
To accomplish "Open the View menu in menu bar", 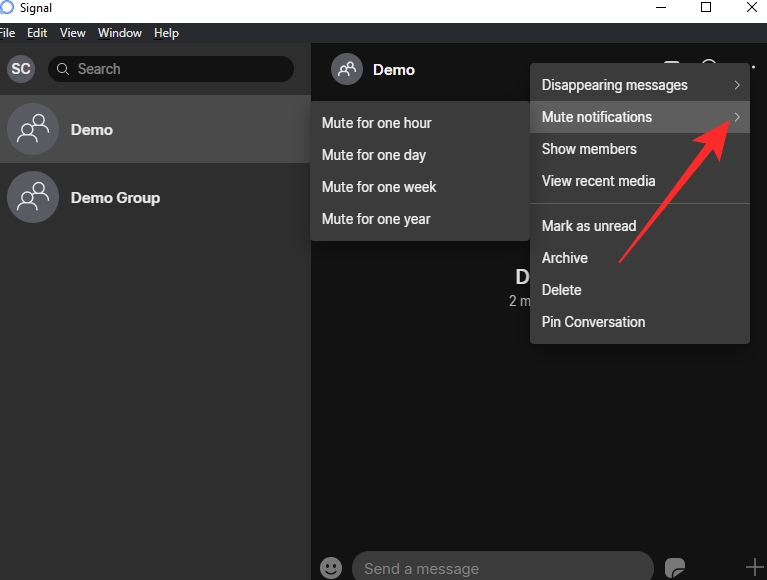I will tap(73, 33).
